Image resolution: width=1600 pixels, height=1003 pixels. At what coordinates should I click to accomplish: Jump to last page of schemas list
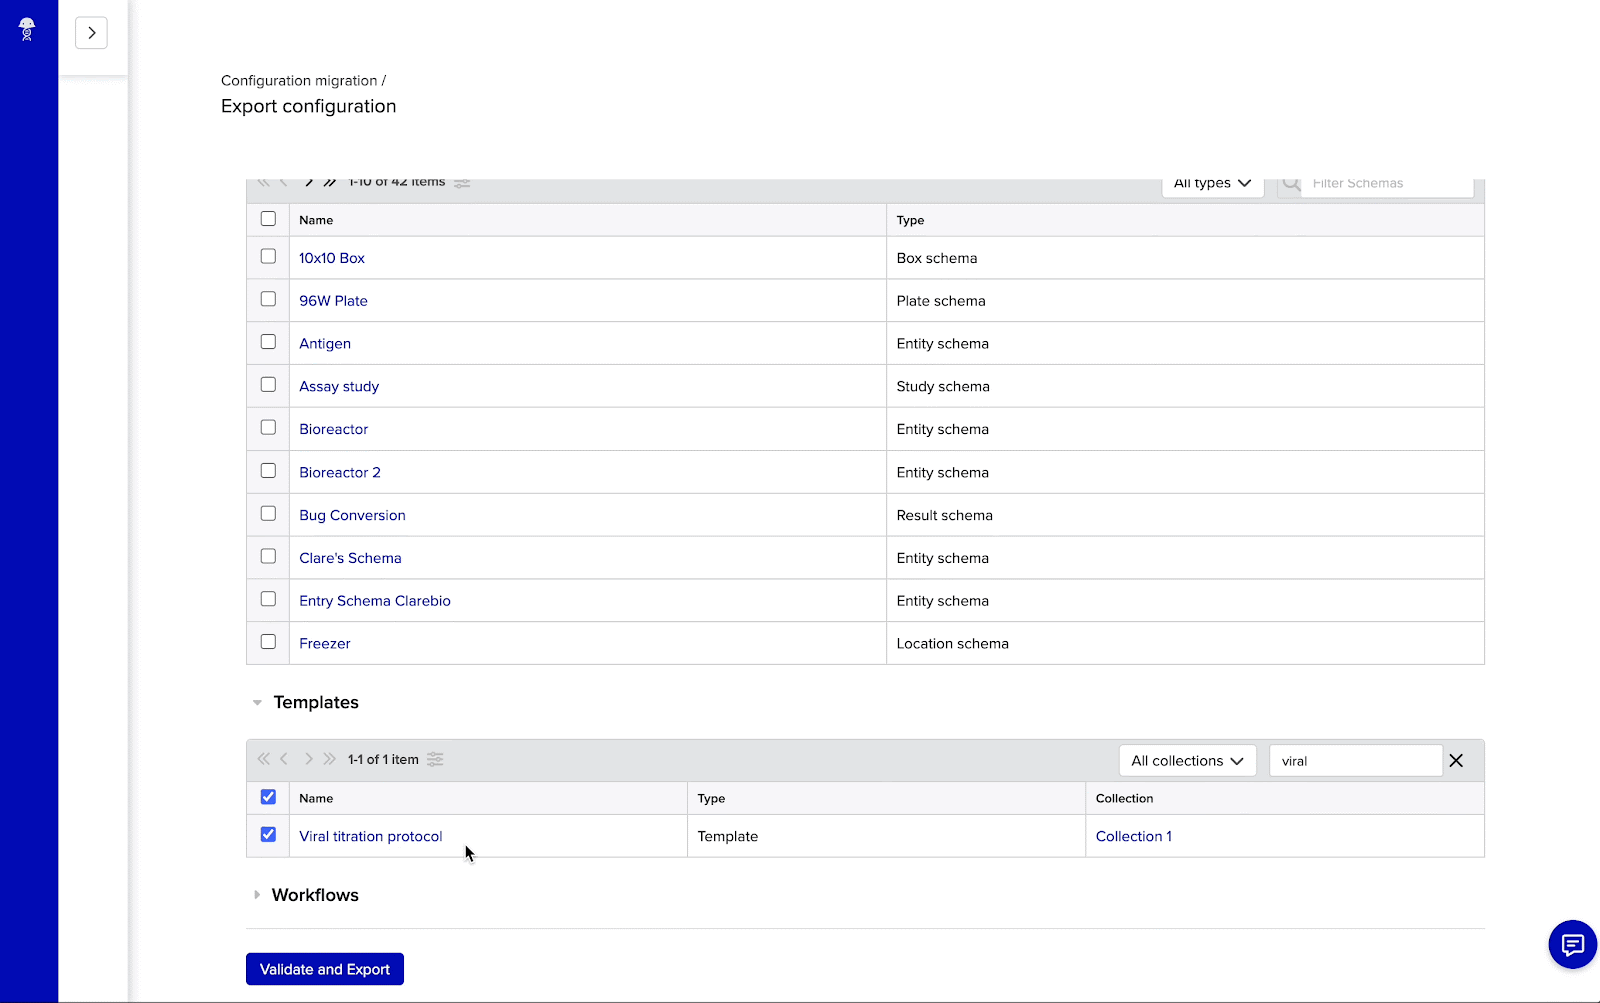tap(330, 182)
